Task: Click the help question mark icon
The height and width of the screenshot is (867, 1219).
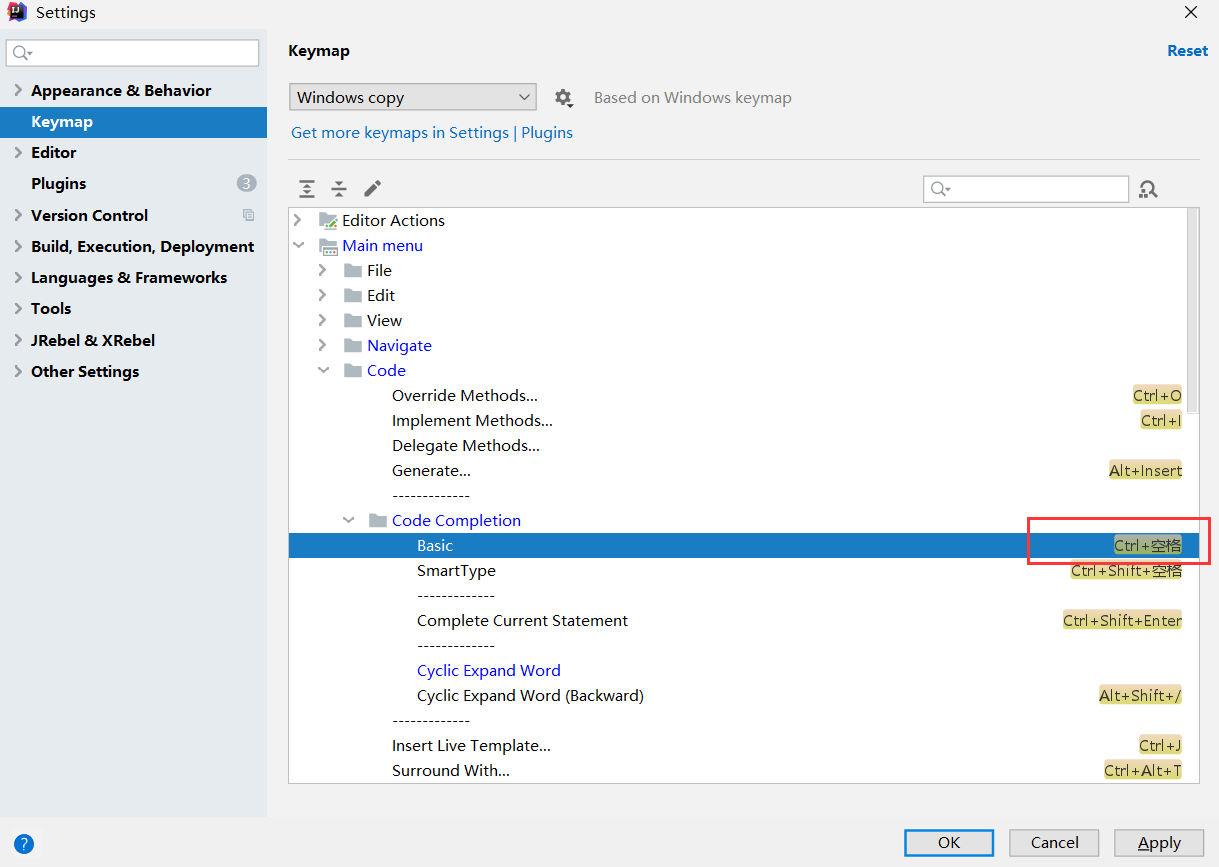Action: pos(24,843)
